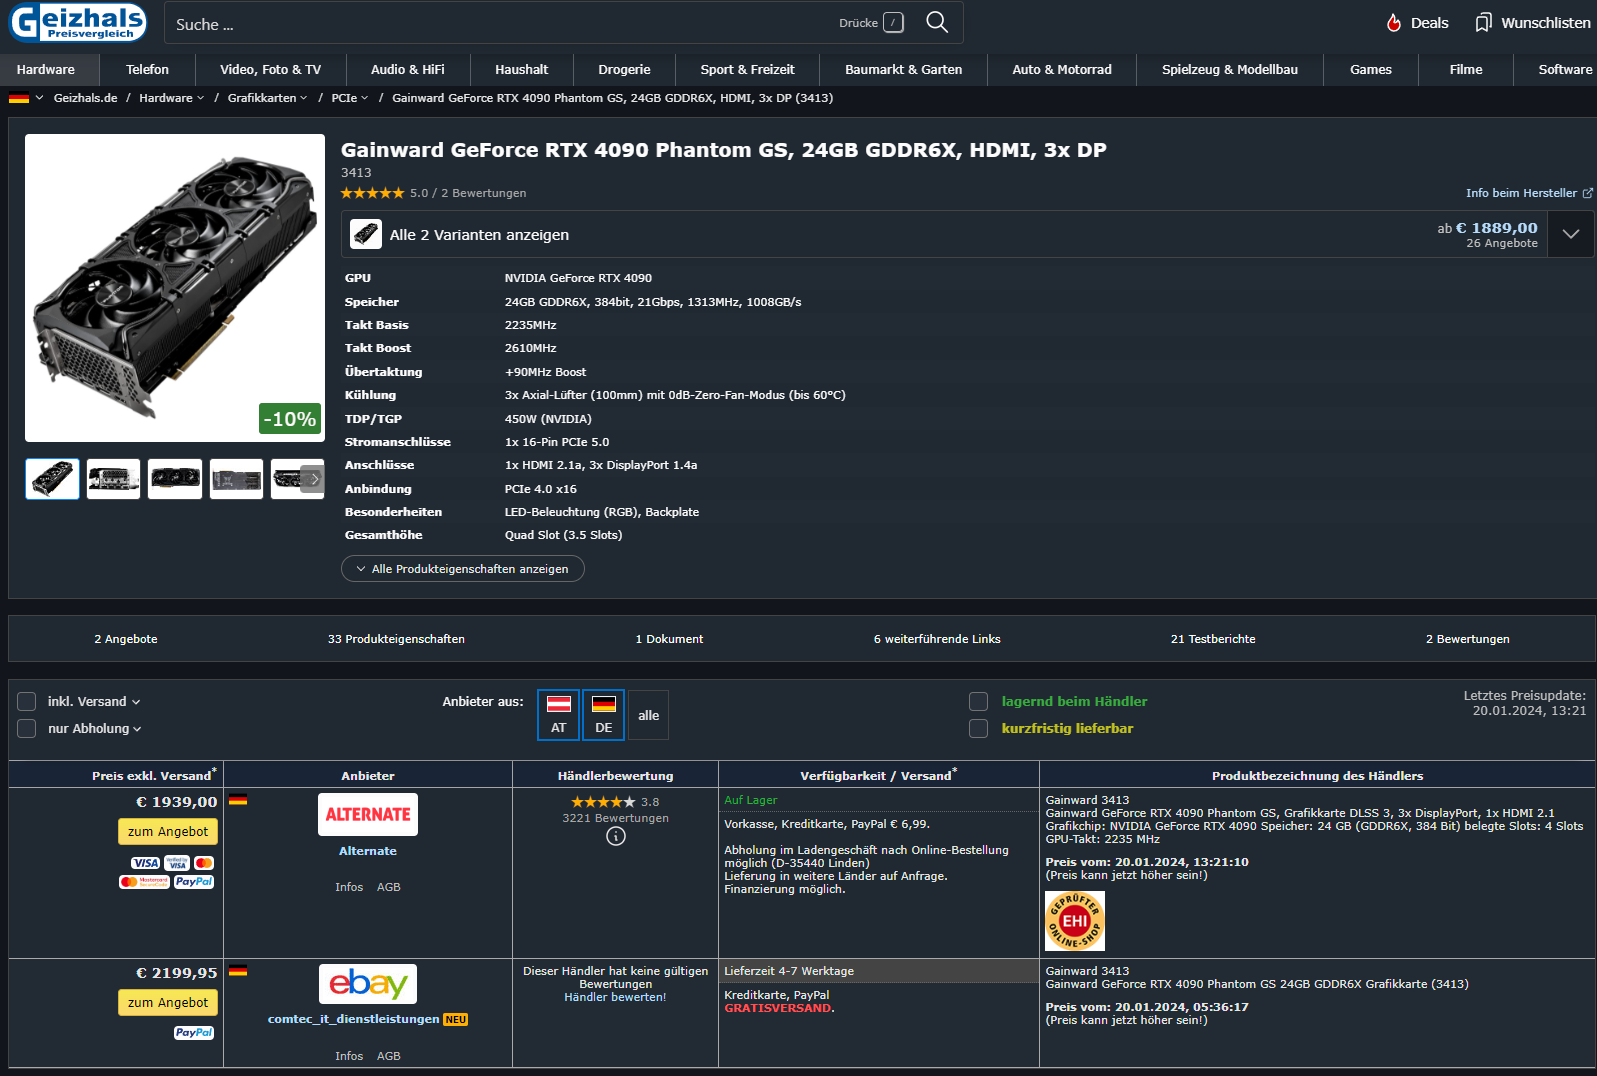The image size is (1597, 1076).
Task: Sort by Preis exkl. Versand header
Action: (154, 775)
